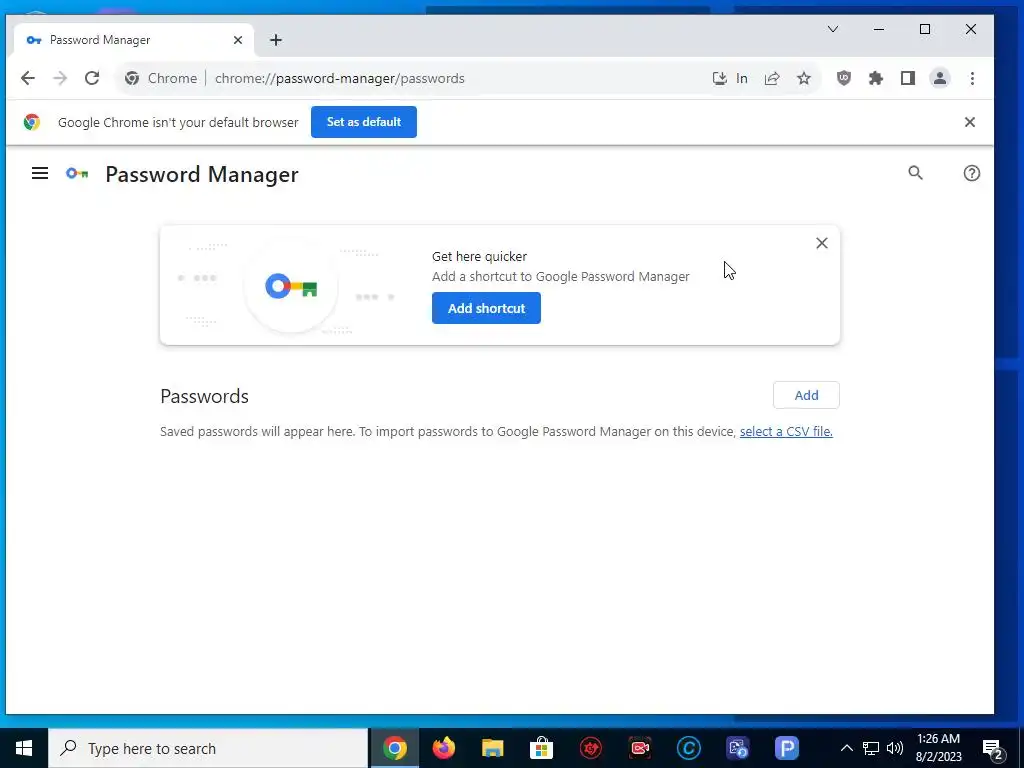
Task: Open the Extensions puzzle menu
Action: click(x=876, y=78)
